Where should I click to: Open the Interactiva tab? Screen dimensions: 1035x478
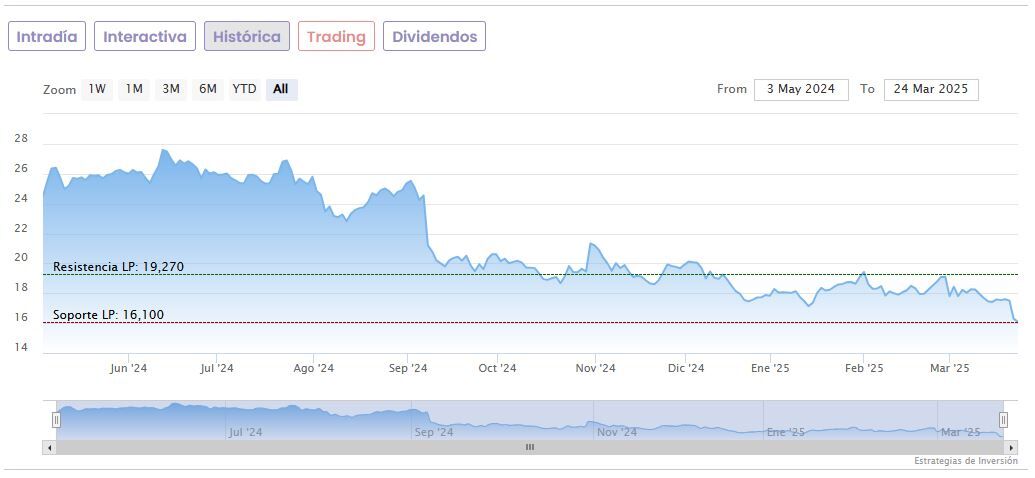coord(145,37)
